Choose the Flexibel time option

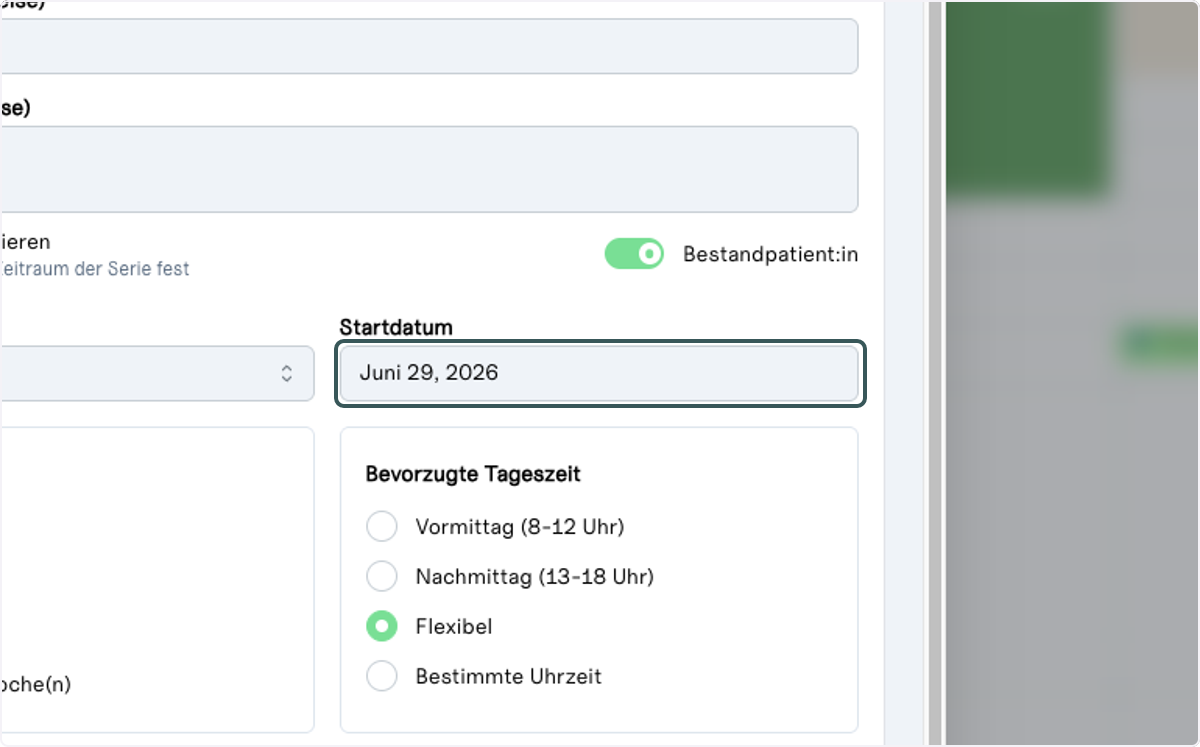[382, 626]
